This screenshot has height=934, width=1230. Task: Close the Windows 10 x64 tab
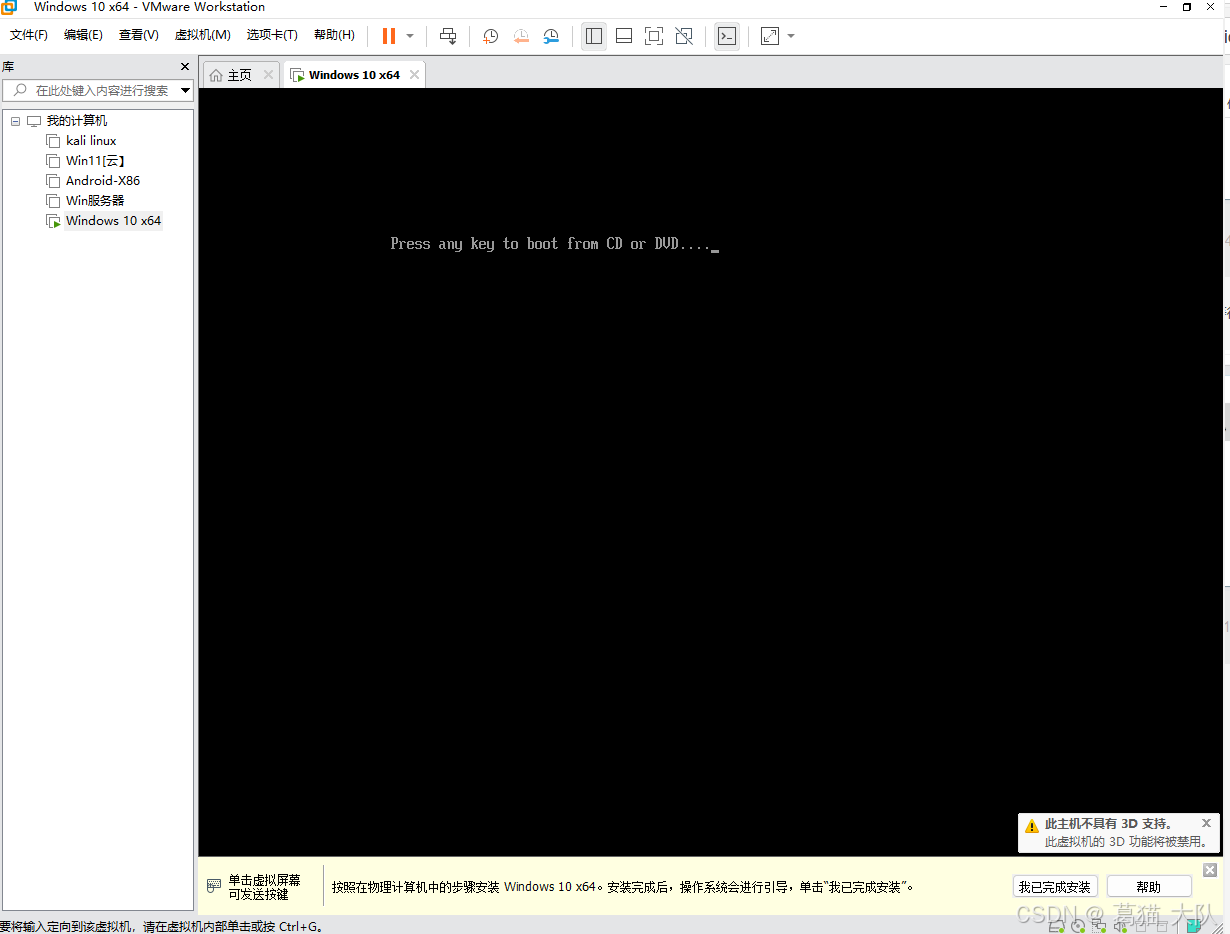click(414, 75)
